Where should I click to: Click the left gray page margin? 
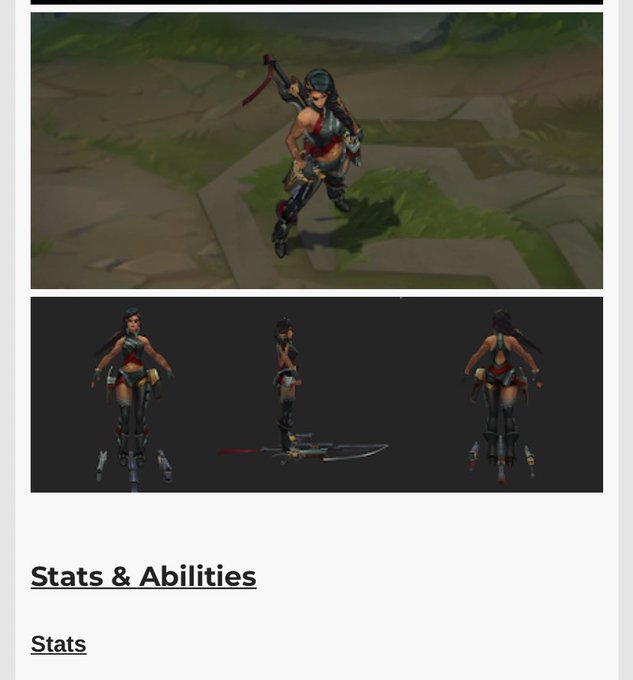click(7, 340)
